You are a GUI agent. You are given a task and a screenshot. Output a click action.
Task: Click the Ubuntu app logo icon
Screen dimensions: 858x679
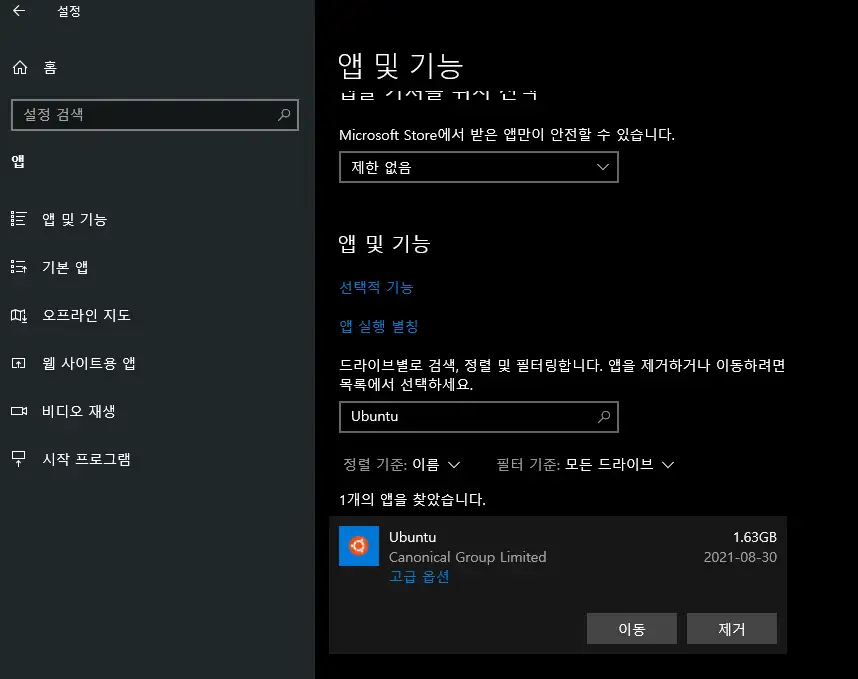(x=358, y=545)
